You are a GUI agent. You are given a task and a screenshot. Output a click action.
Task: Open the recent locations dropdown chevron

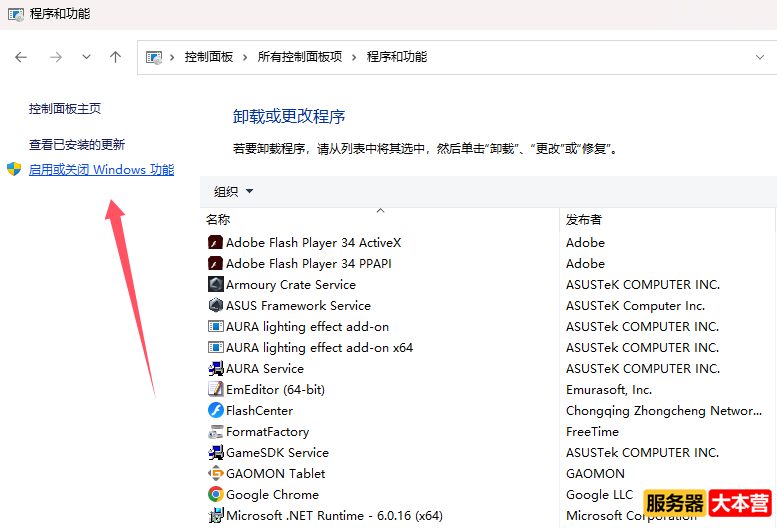tap(86, 57)
